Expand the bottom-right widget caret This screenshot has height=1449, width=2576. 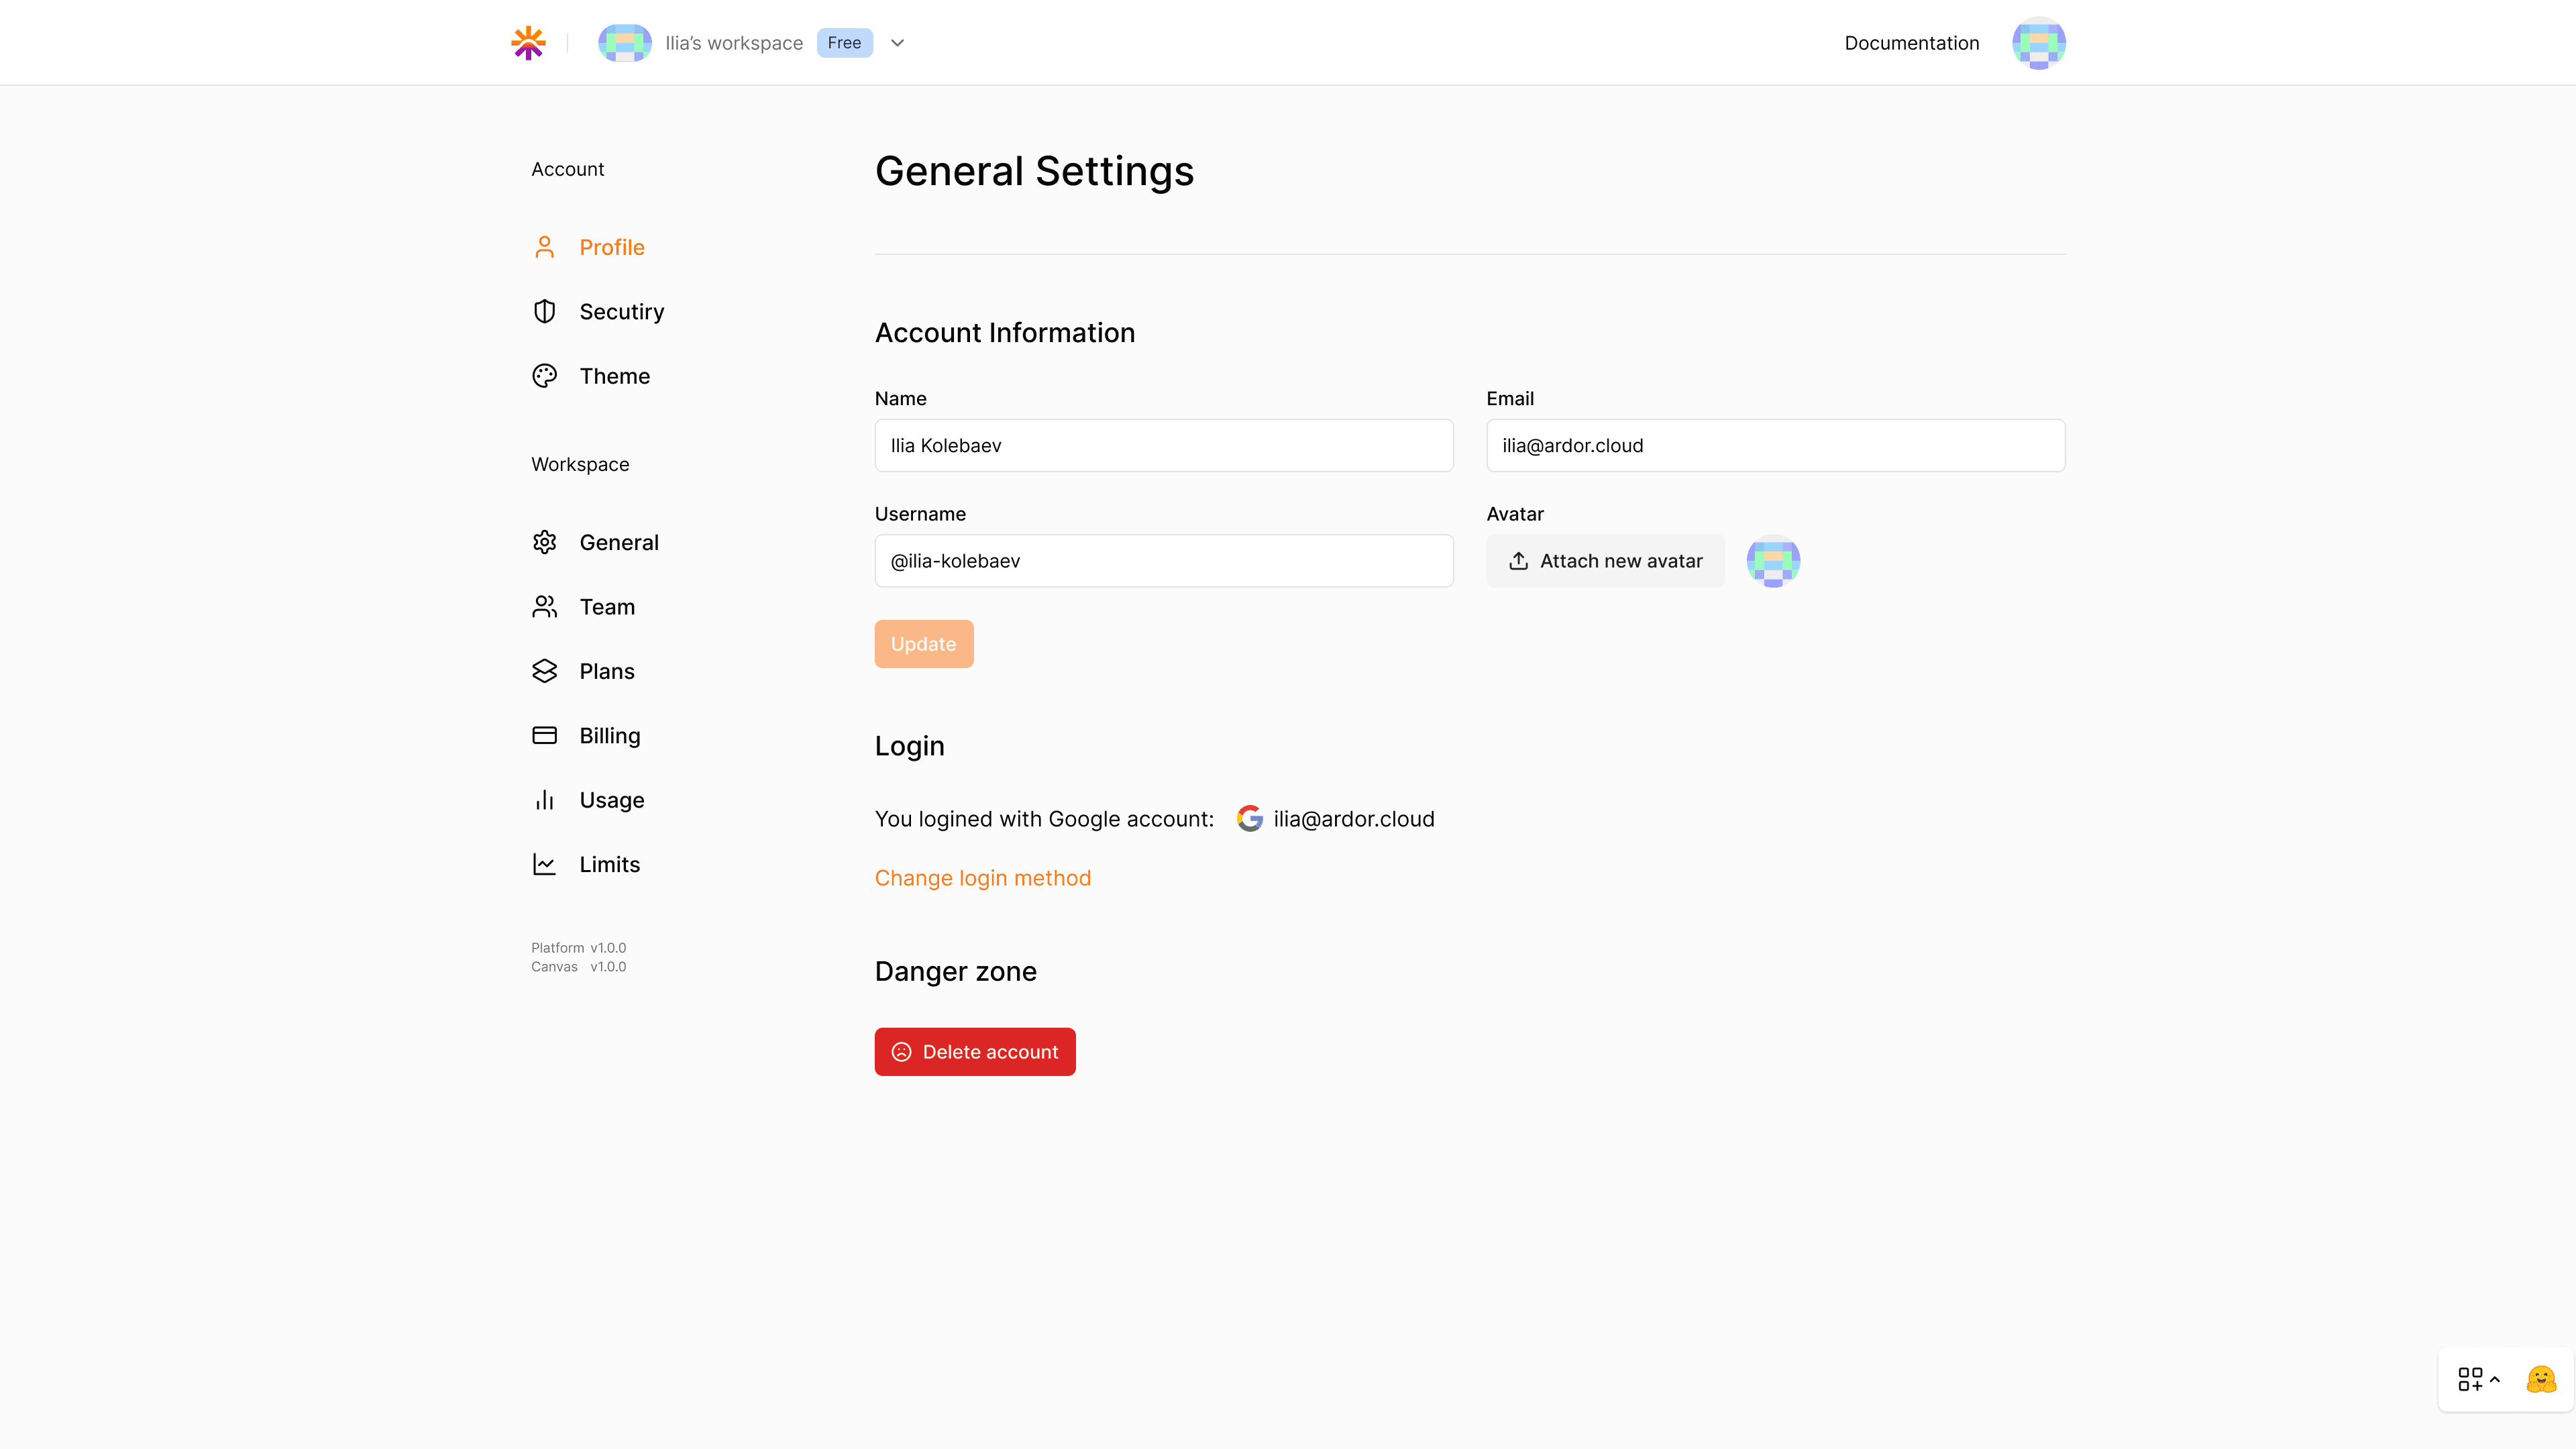(x=2495, y=1379)
